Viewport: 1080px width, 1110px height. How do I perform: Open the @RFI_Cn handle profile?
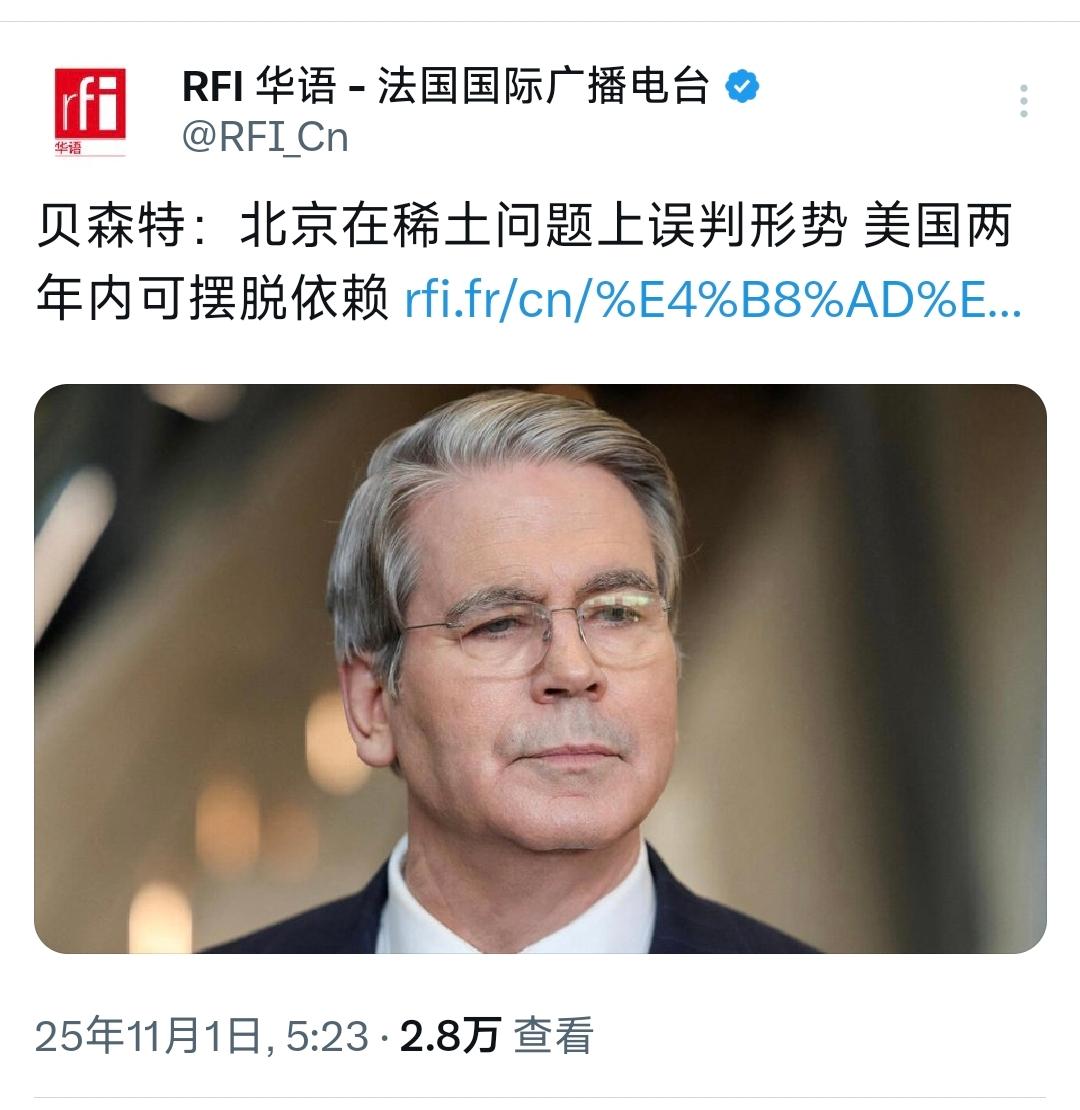(x=265, y=137)
